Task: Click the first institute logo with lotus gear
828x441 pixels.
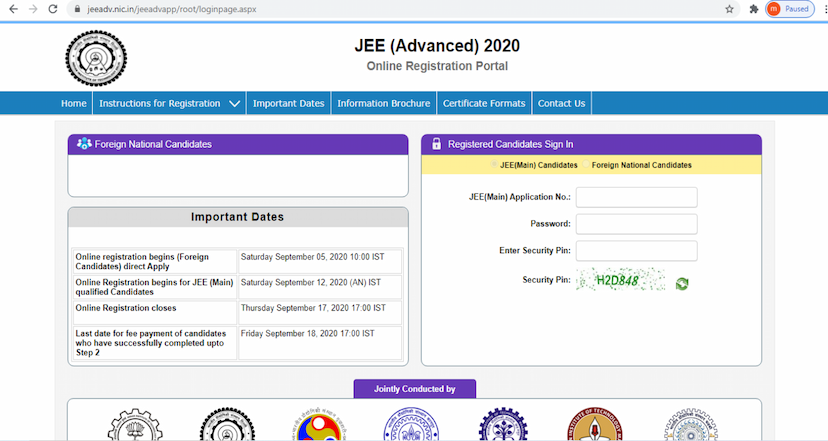Action: pyautogui.click(x=135, y=425)
